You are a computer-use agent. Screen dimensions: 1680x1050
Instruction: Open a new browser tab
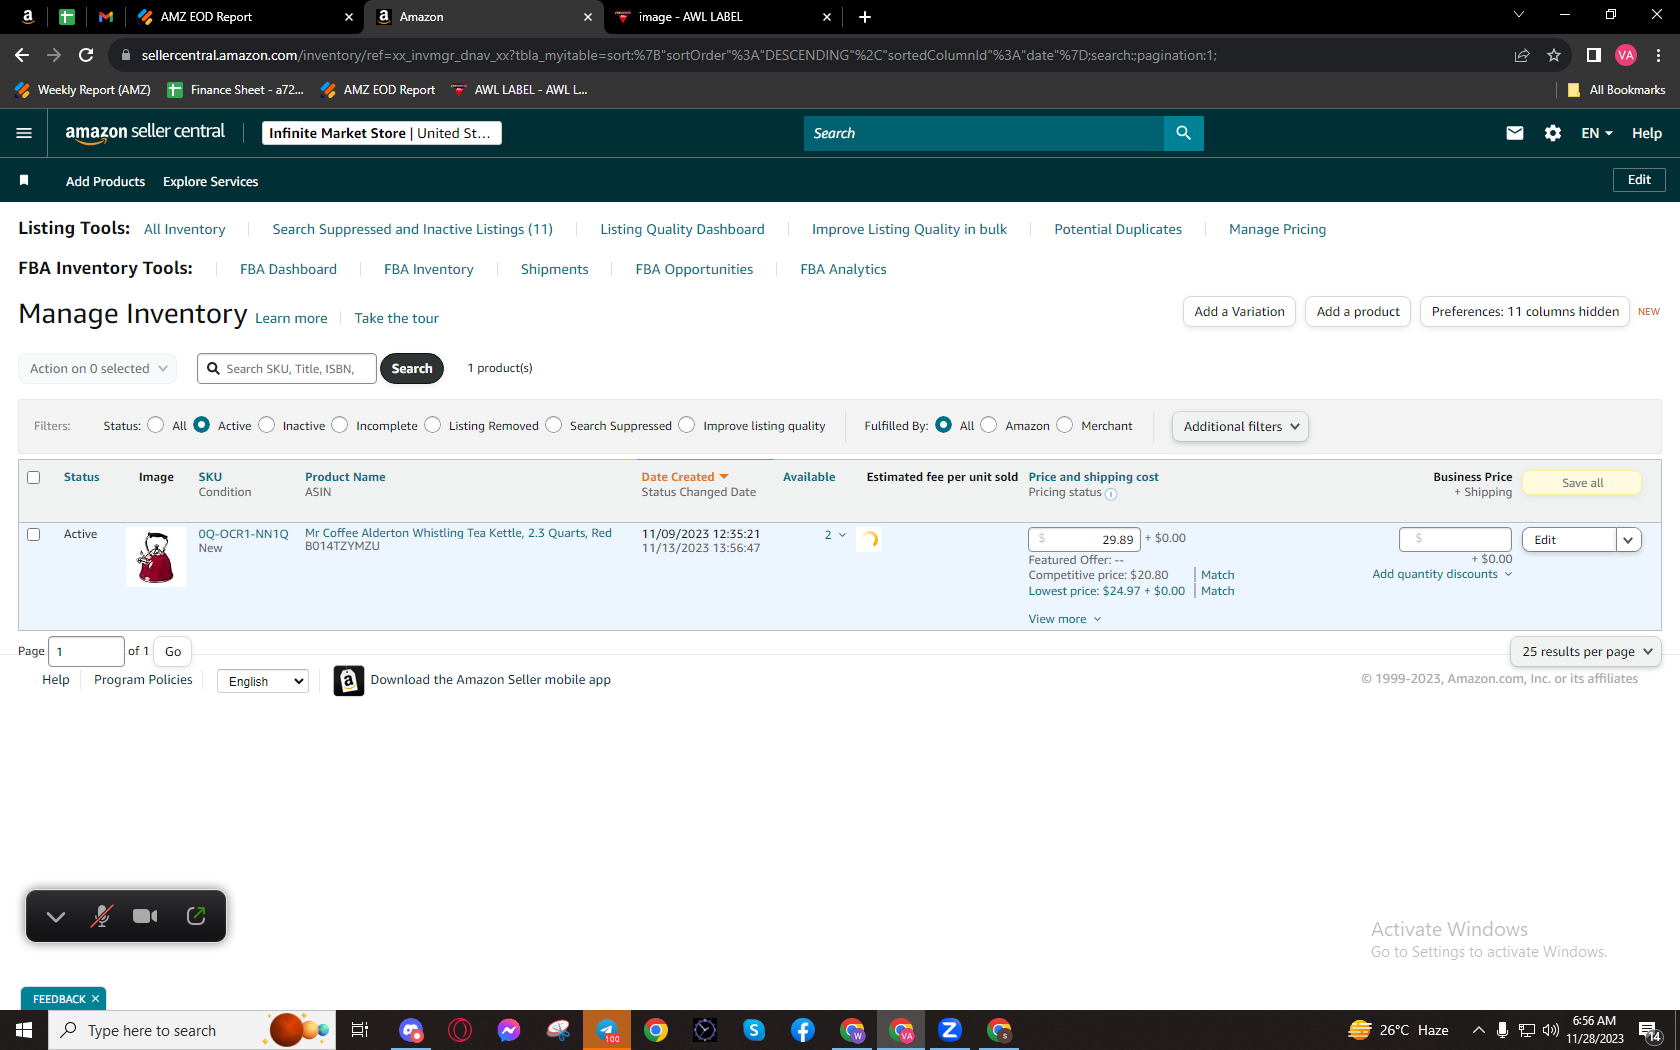[865, 17]
